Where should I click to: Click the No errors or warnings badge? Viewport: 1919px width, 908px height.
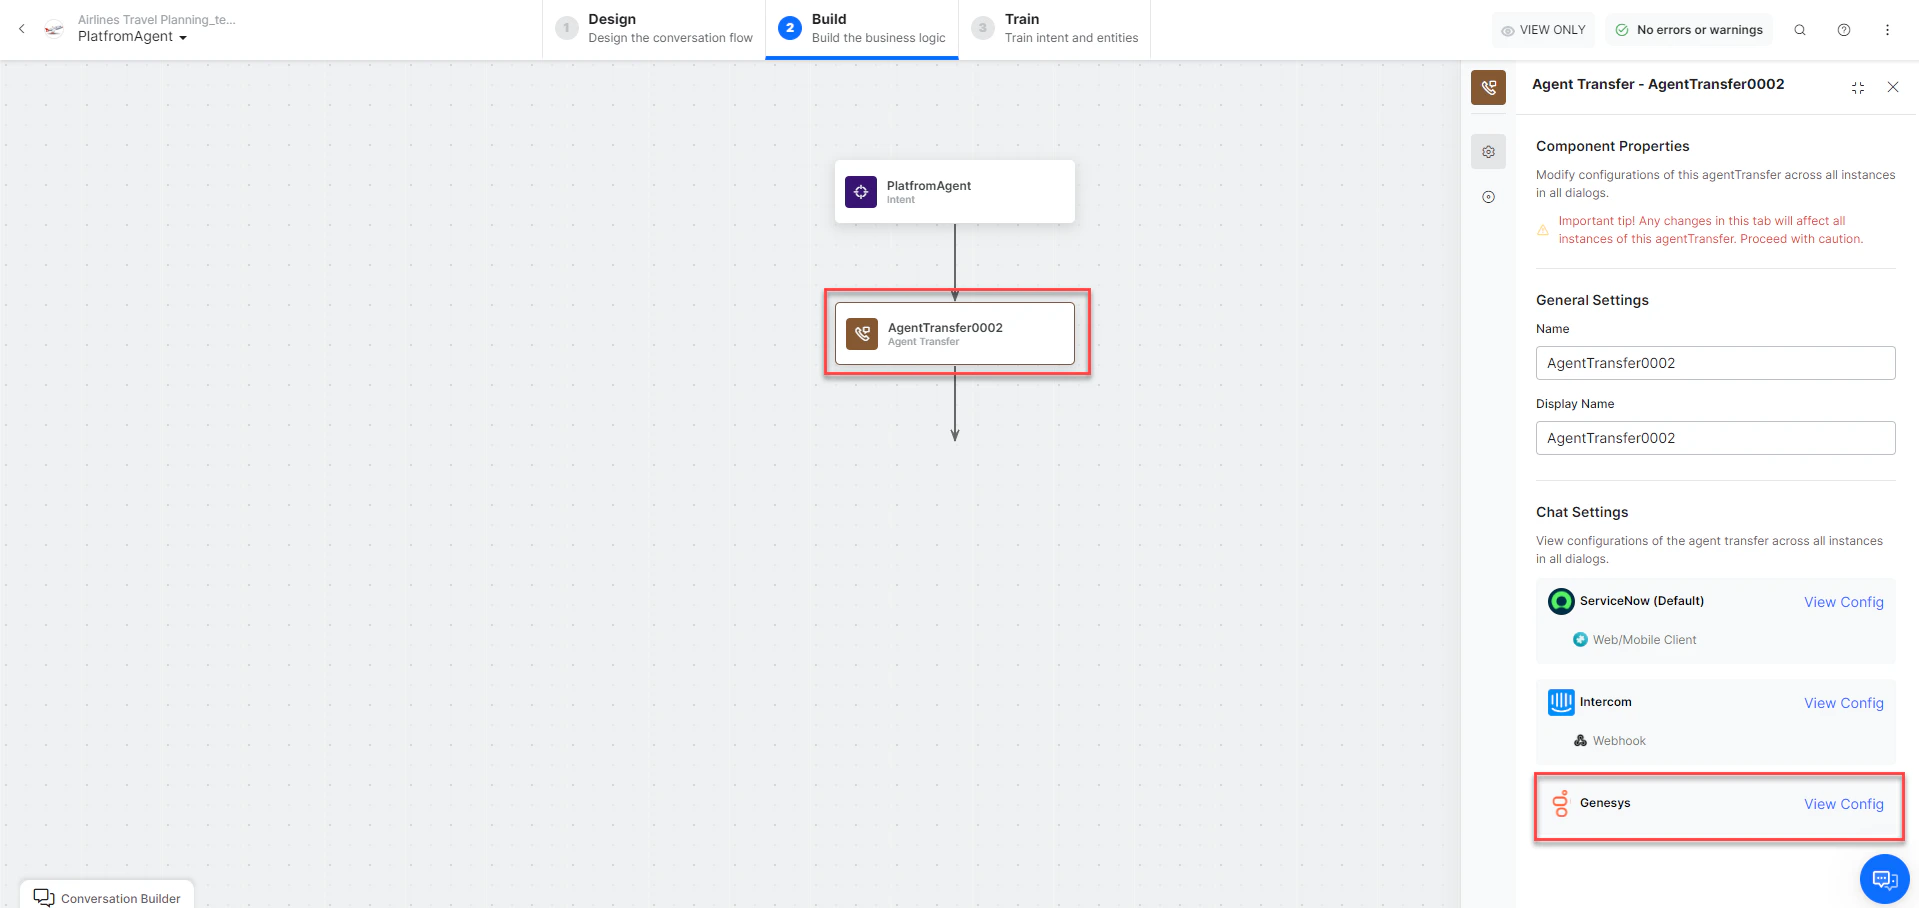(x=1688, y=29)
